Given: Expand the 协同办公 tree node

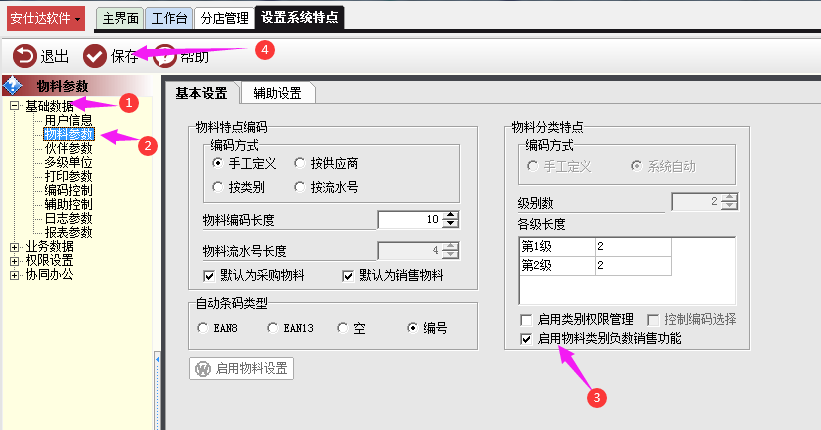Looking at the screenshot, I should [x=15, y=274].
